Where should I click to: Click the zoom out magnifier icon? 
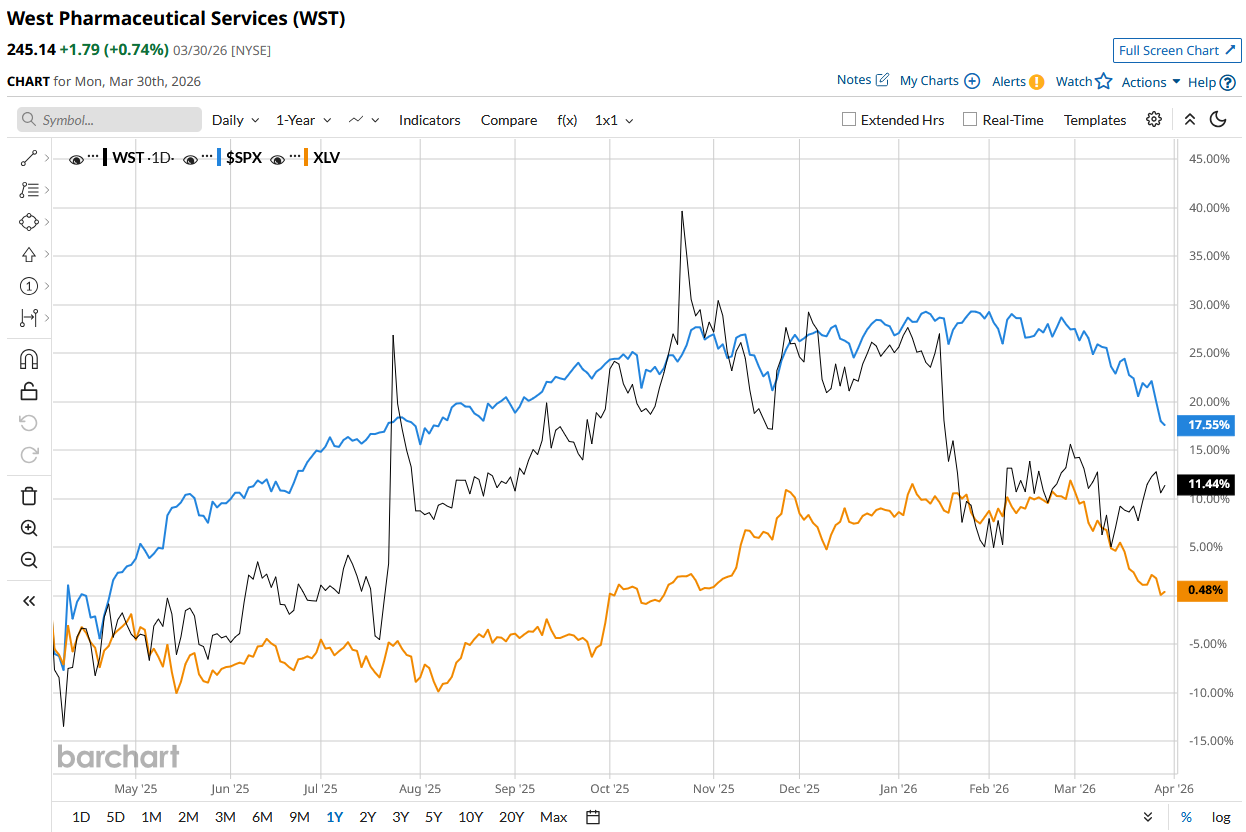click(29, 560)
